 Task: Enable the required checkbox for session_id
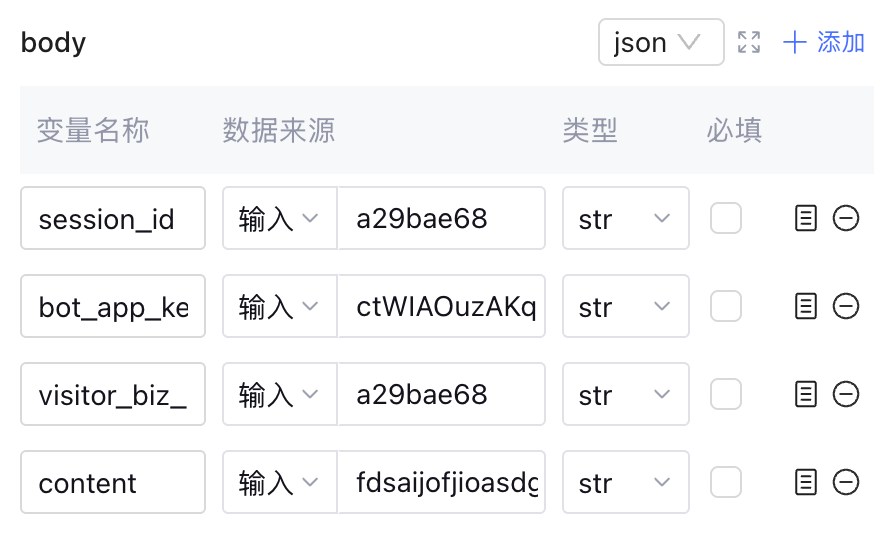(726, 218)
